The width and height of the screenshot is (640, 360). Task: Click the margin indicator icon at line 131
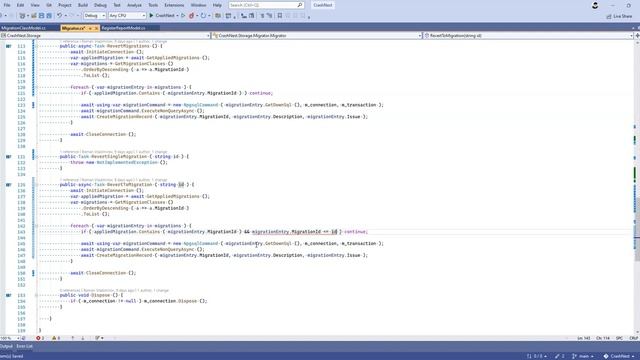8,157
